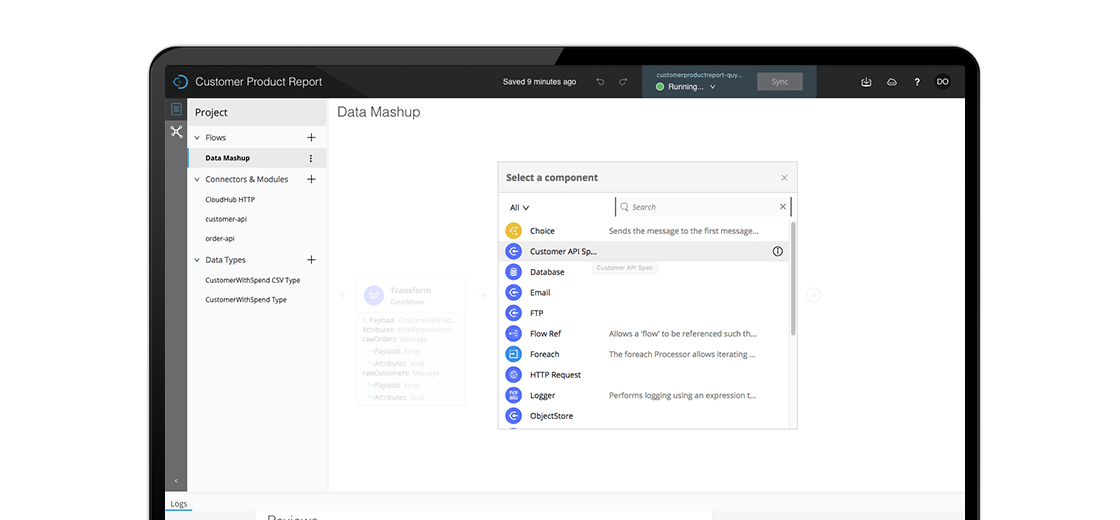Screen dimensions: 1120x520
Task: Click the MuleSoft logo icon in header
Action: [180, 82]
